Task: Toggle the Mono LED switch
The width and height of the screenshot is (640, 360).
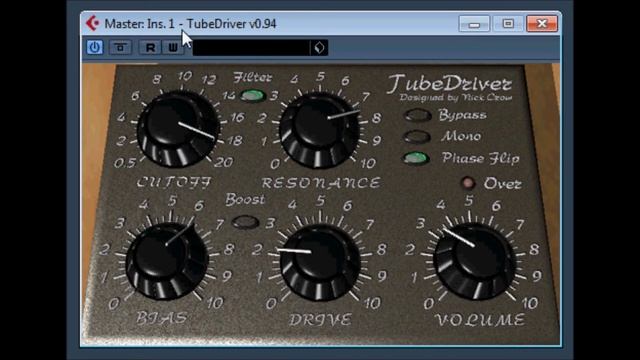Action: click(x=417, y=136)
